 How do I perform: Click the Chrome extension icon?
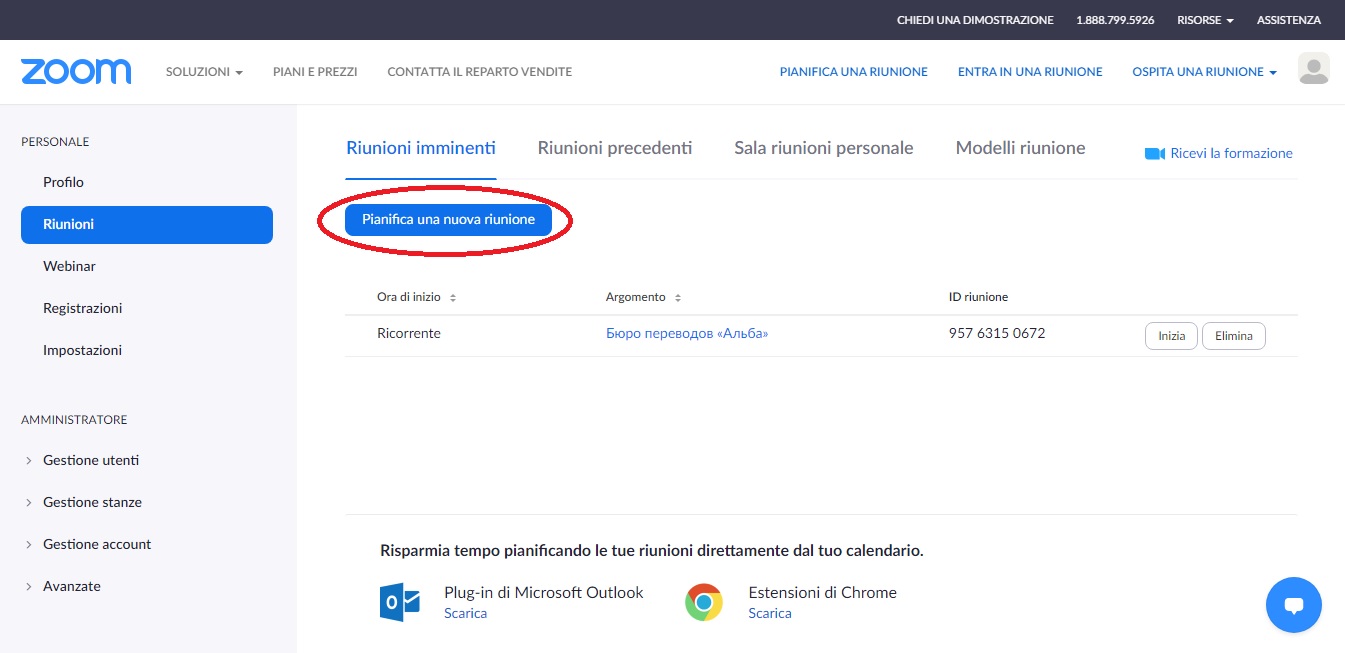click(704, 602)
